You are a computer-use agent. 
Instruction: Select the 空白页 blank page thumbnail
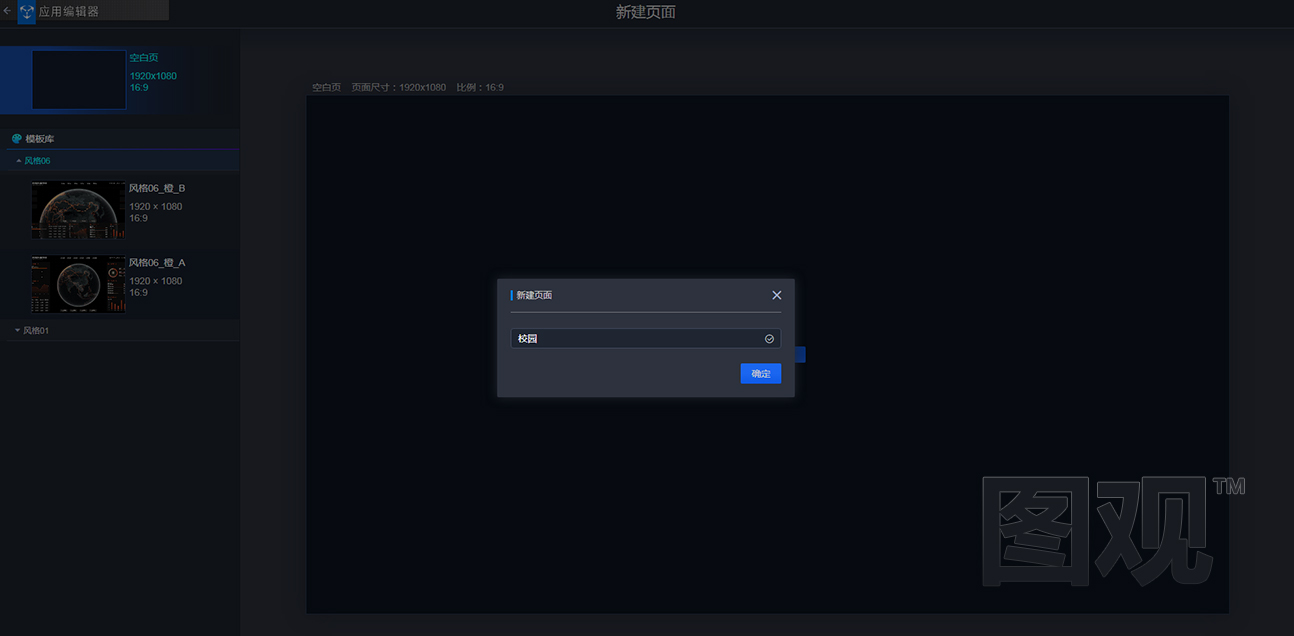click(79, 79)
